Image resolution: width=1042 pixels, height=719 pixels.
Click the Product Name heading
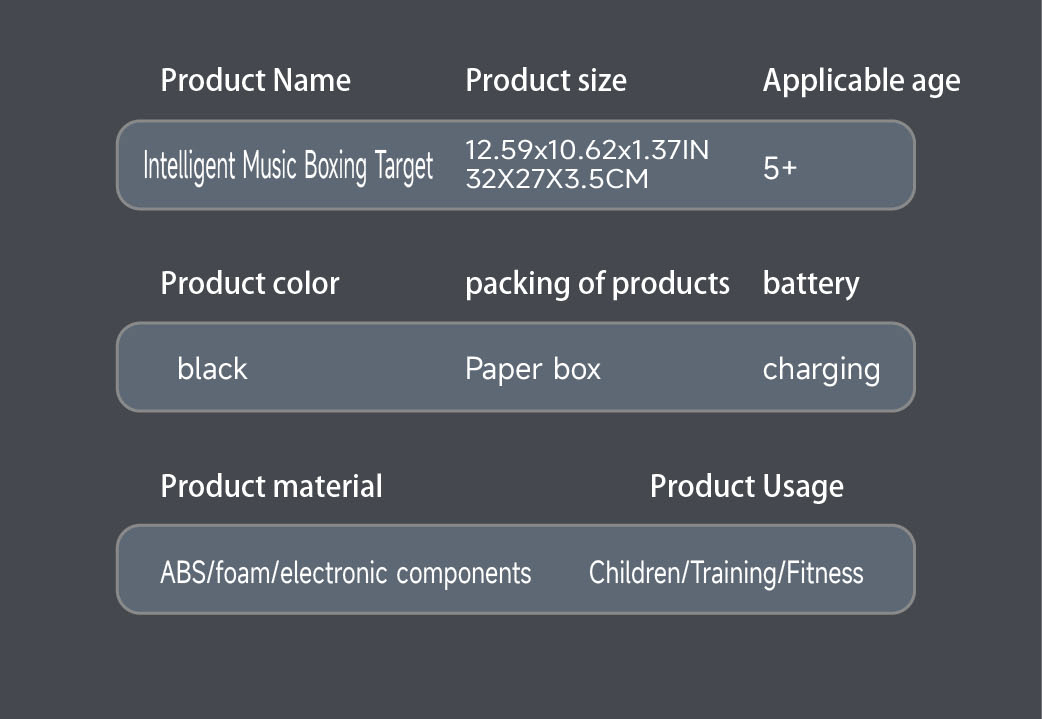point(255,81)
